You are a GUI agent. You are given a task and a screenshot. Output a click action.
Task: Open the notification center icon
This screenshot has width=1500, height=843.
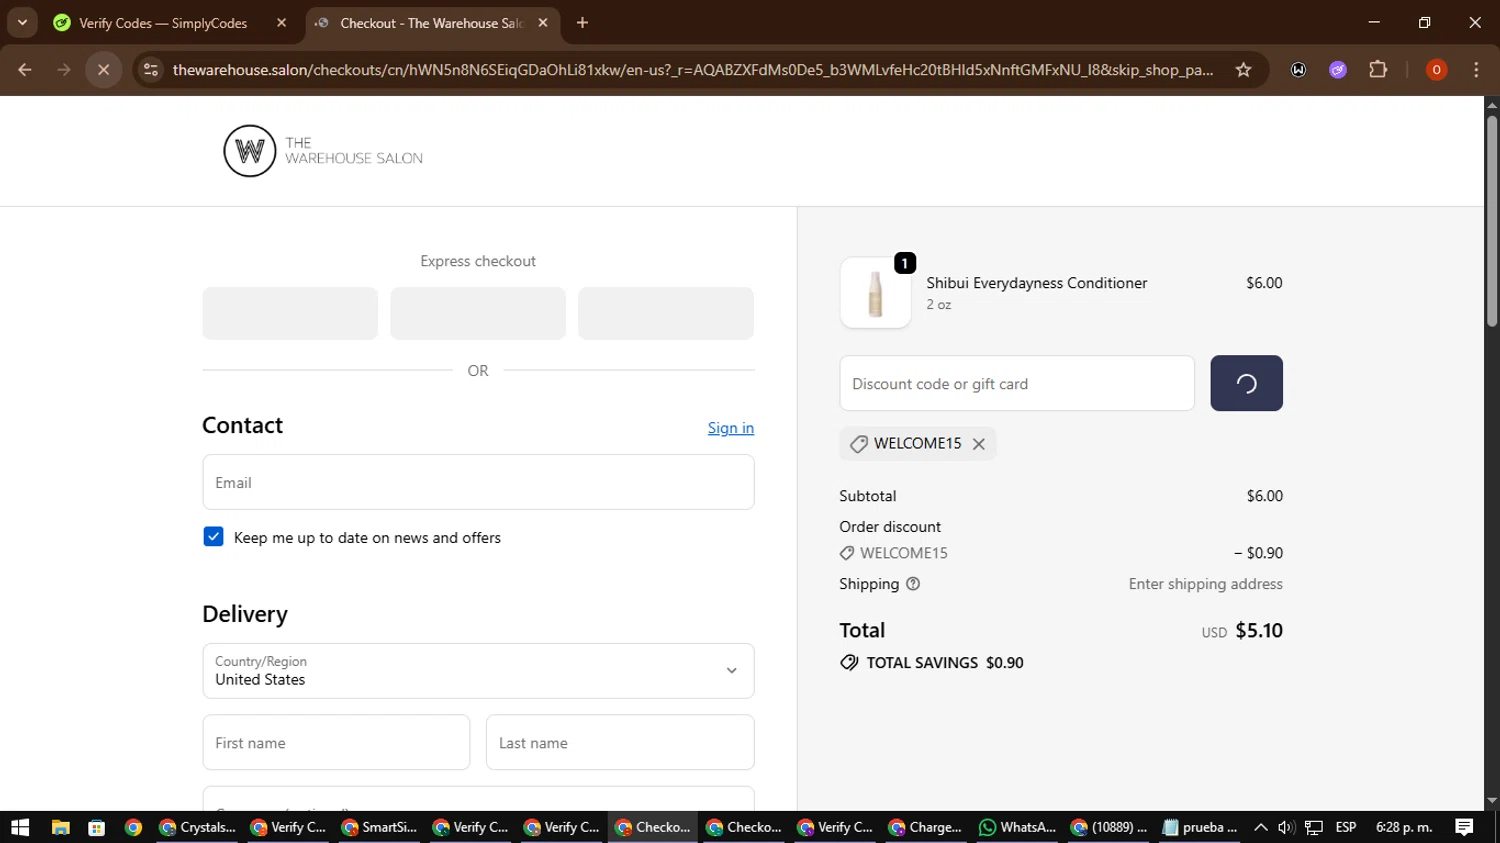coord(1464,827)
